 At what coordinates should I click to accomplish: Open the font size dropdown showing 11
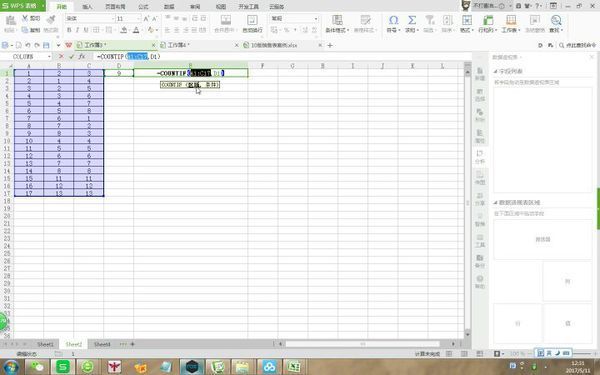tap(129, 18)
